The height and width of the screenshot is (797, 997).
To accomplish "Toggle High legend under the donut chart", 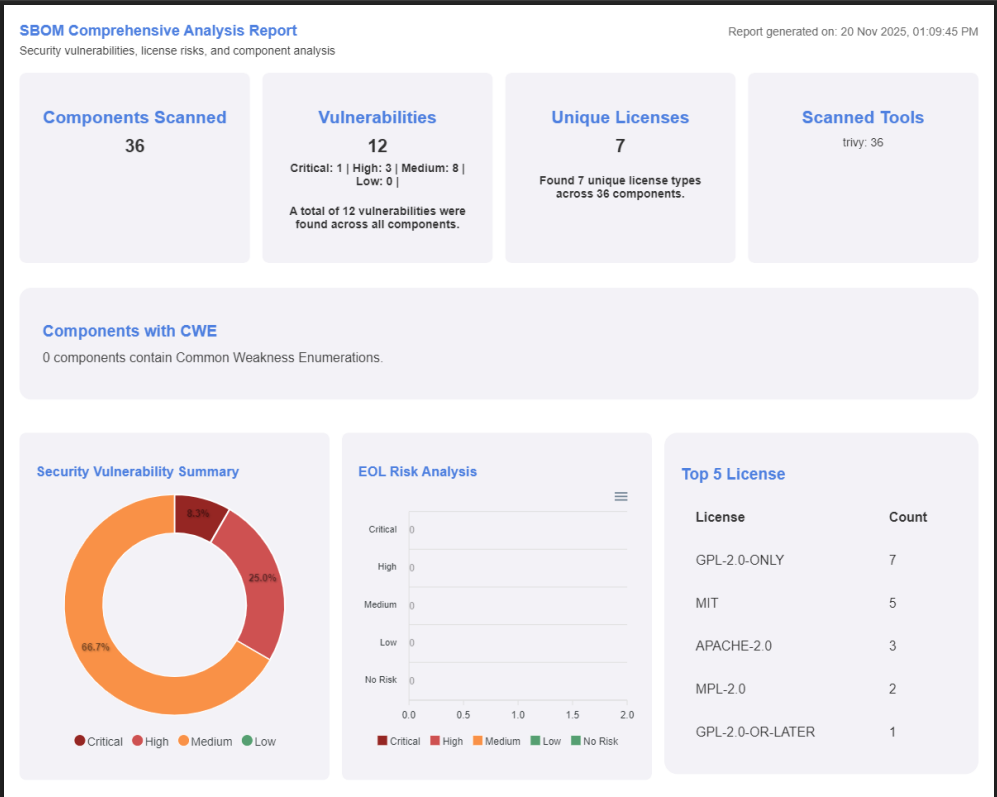I will pyautogui.click(x=150, y=741).
